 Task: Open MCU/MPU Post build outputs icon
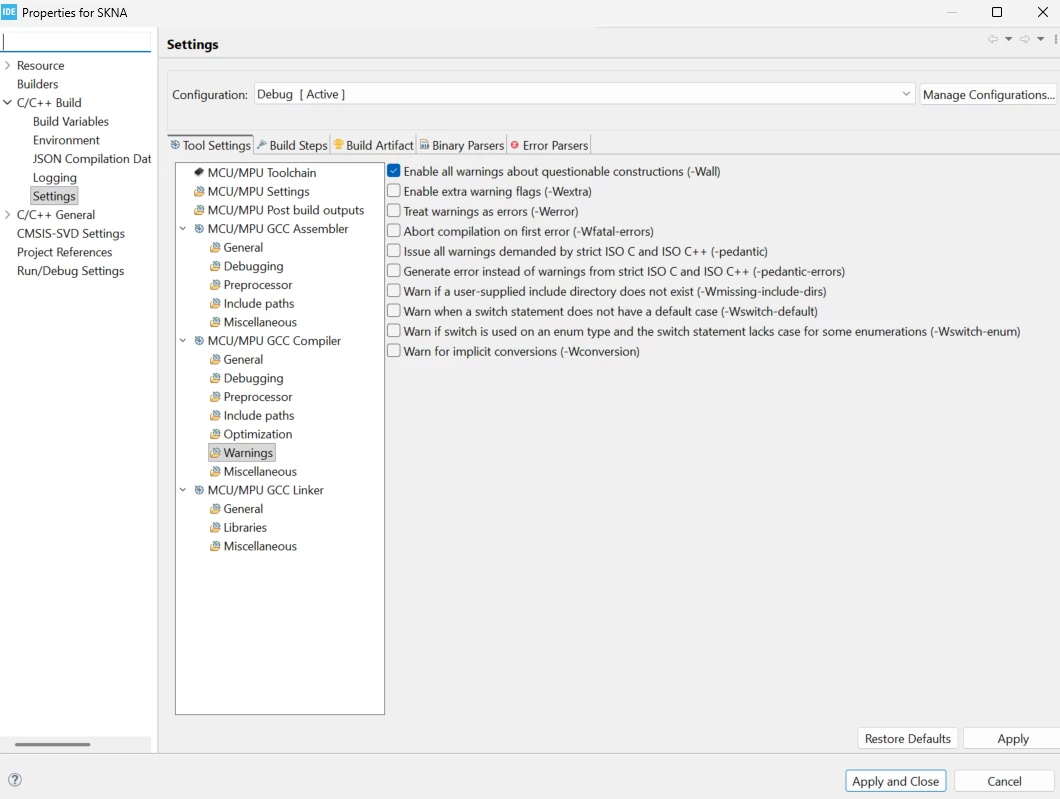(199, 210)
